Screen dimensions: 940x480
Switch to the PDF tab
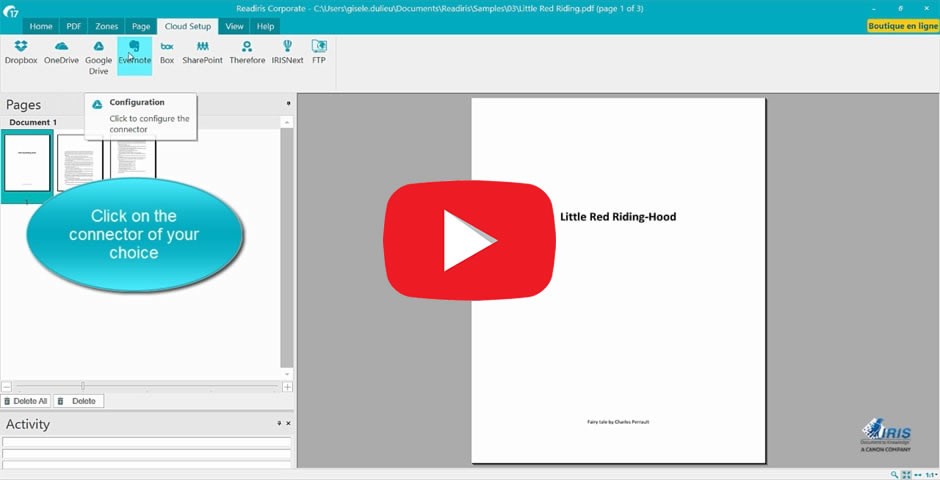74,26
